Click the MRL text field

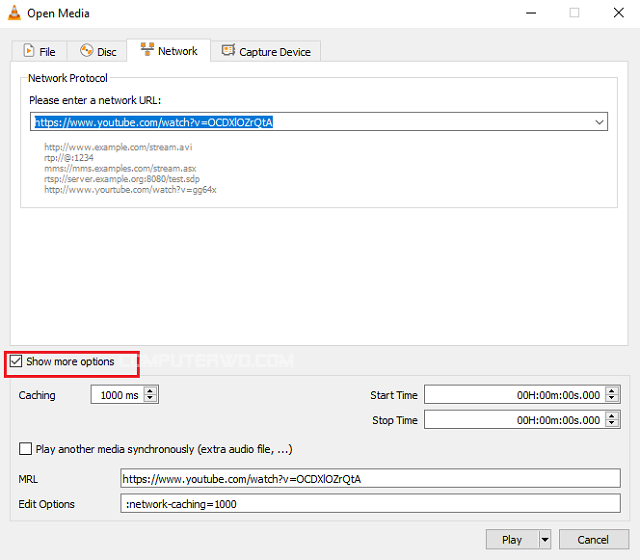click(x=370, y=478)
